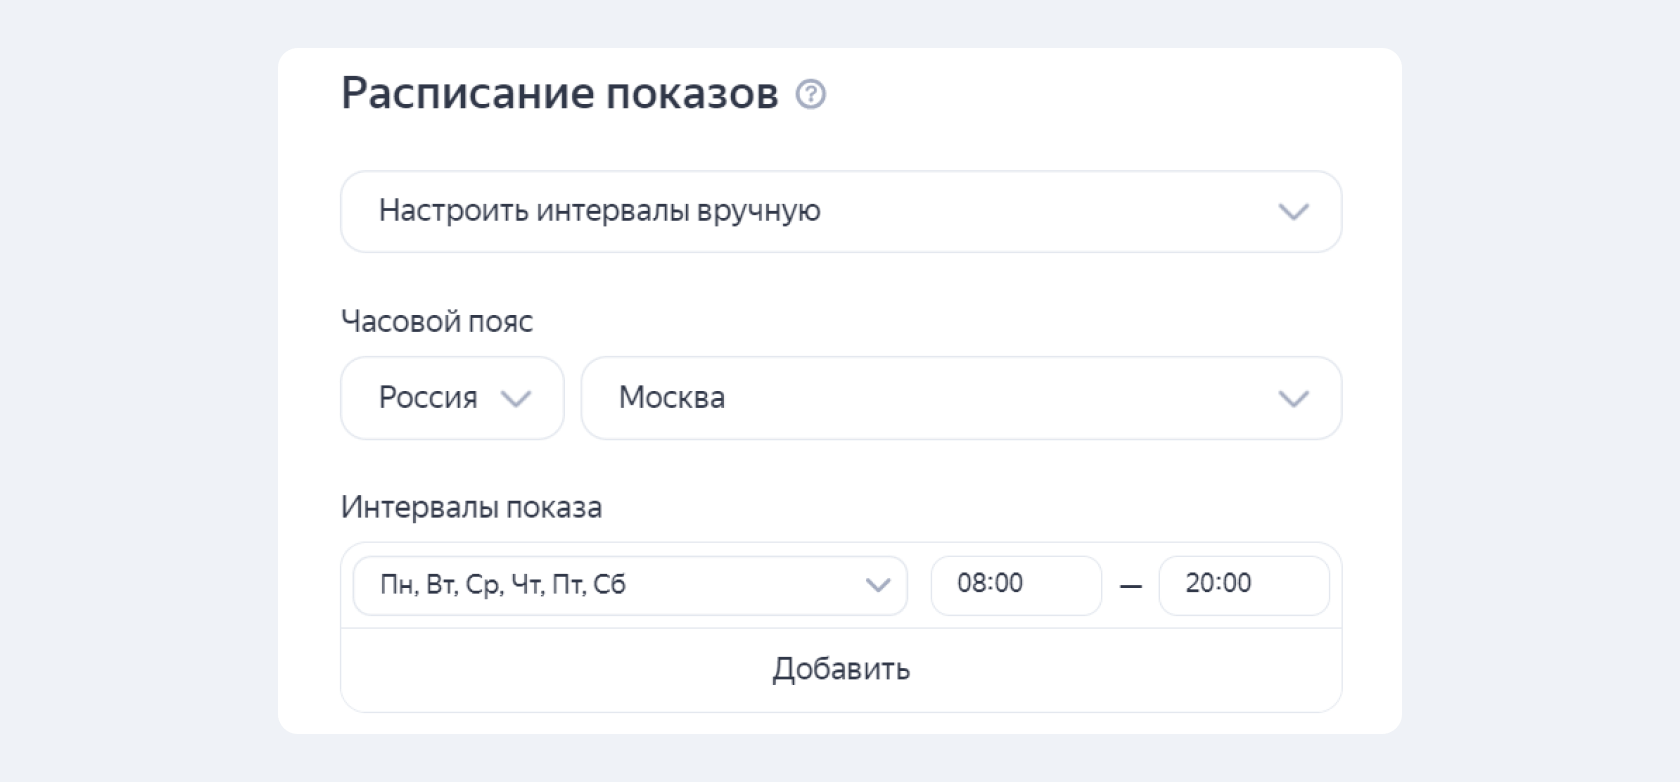Click the help question-mark icon beside Расписание показов
Screen dimensions: 1680x782
click(810, 94)
